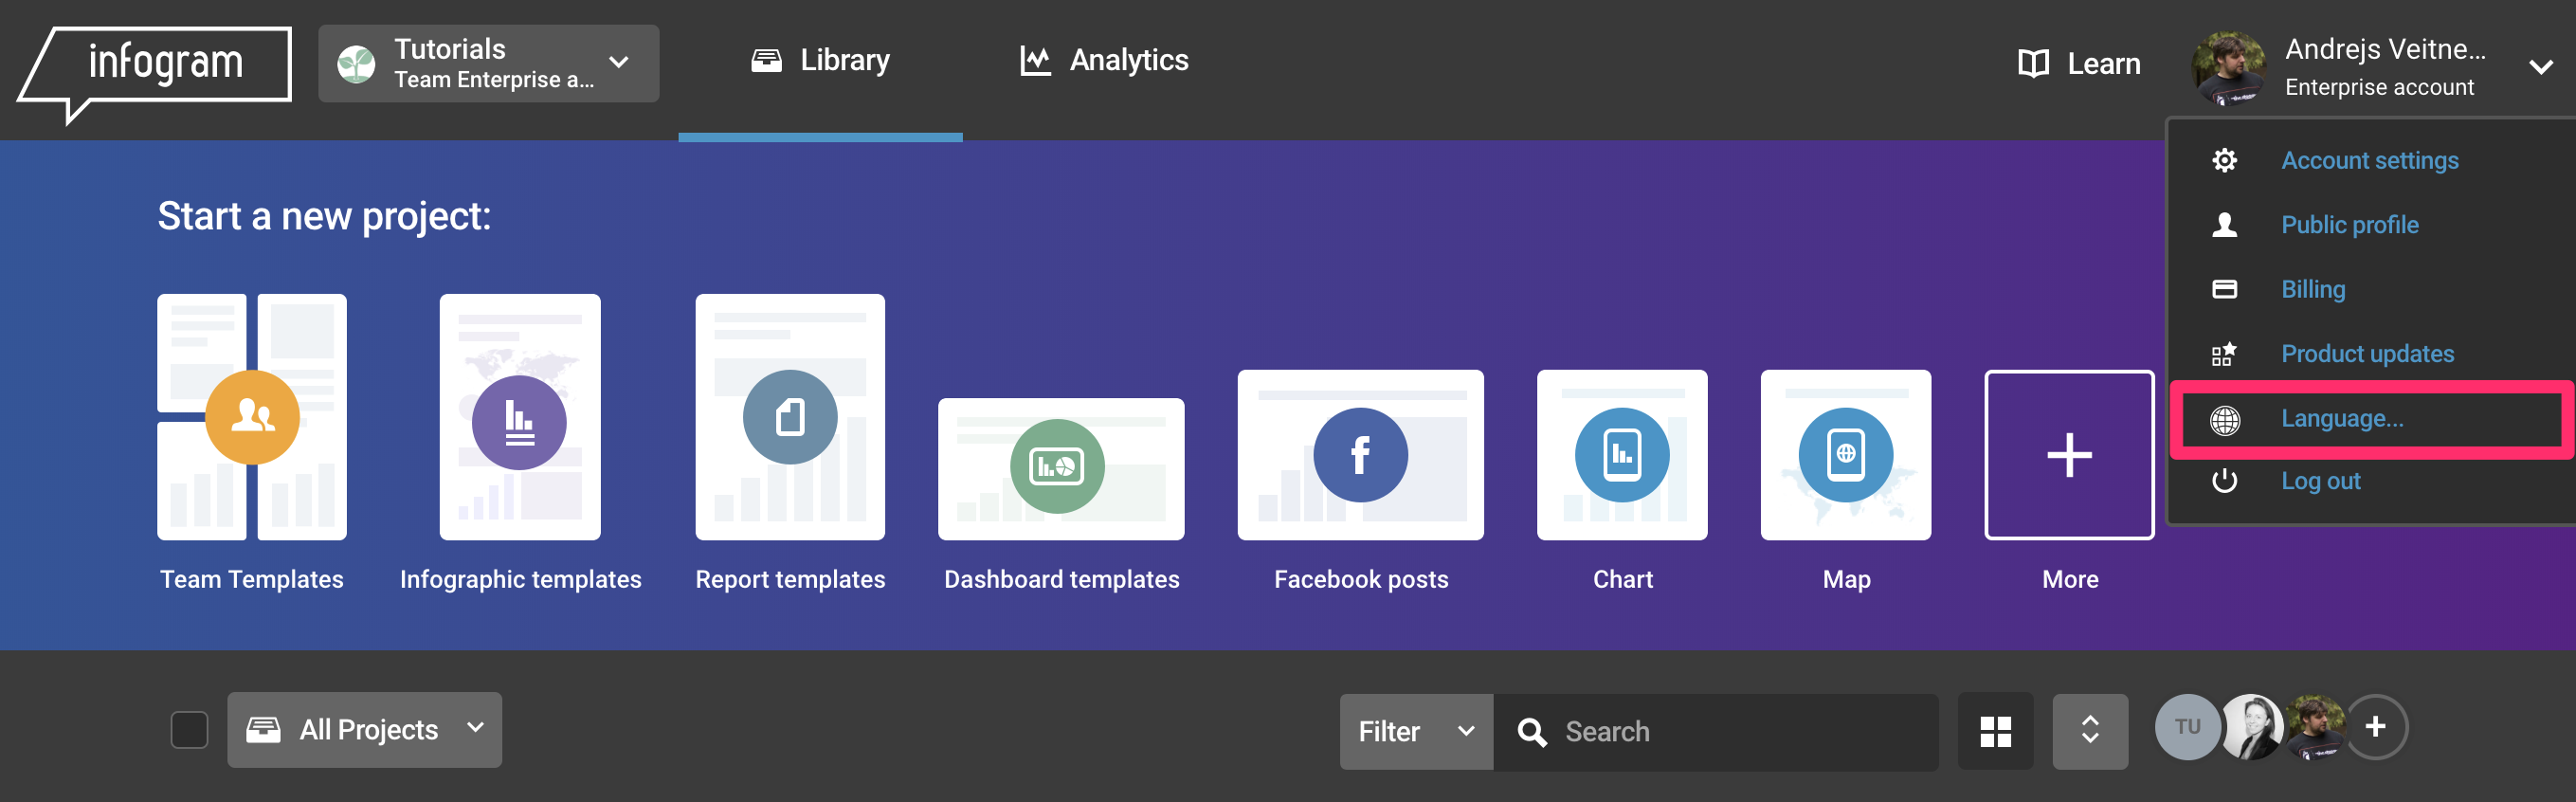
Task: Add a team member with plus button
Action: [2375, 727]
